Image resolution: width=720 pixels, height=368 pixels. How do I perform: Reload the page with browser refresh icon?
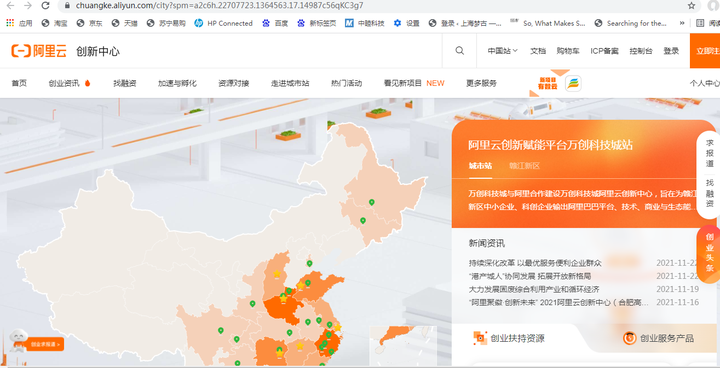coord(45,6)
